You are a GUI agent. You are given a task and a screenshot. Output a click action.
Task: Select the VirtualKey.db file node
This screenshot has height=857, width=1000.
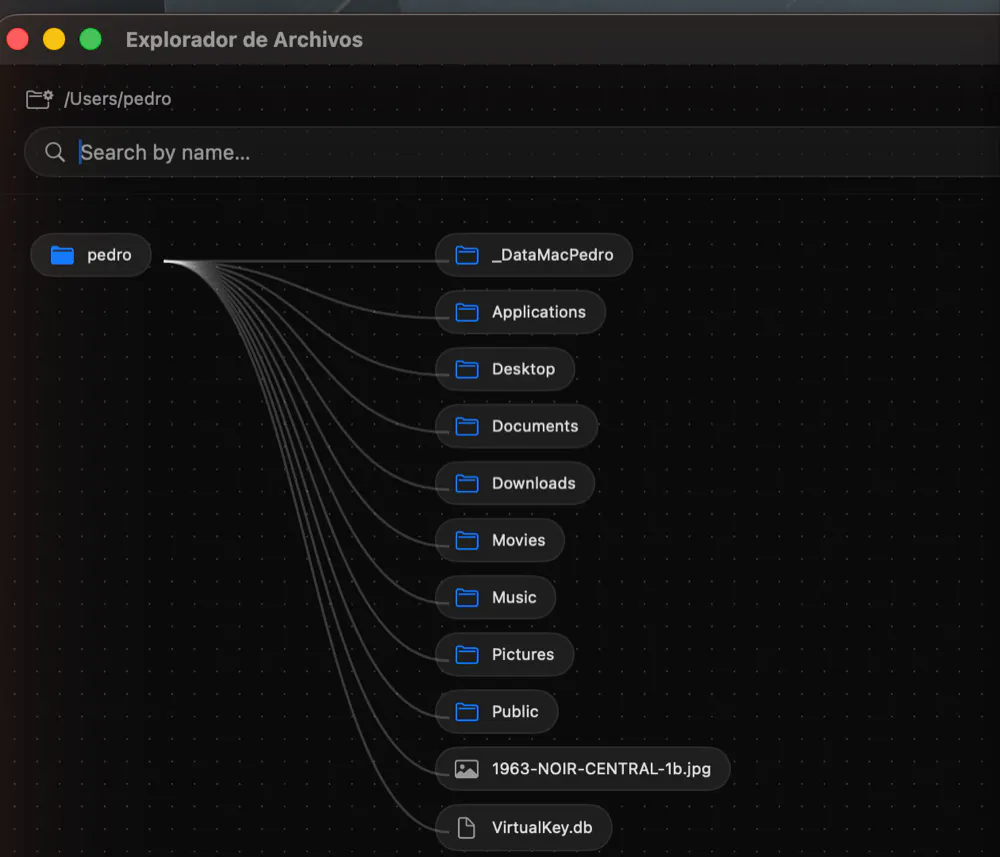click(524, 828)
